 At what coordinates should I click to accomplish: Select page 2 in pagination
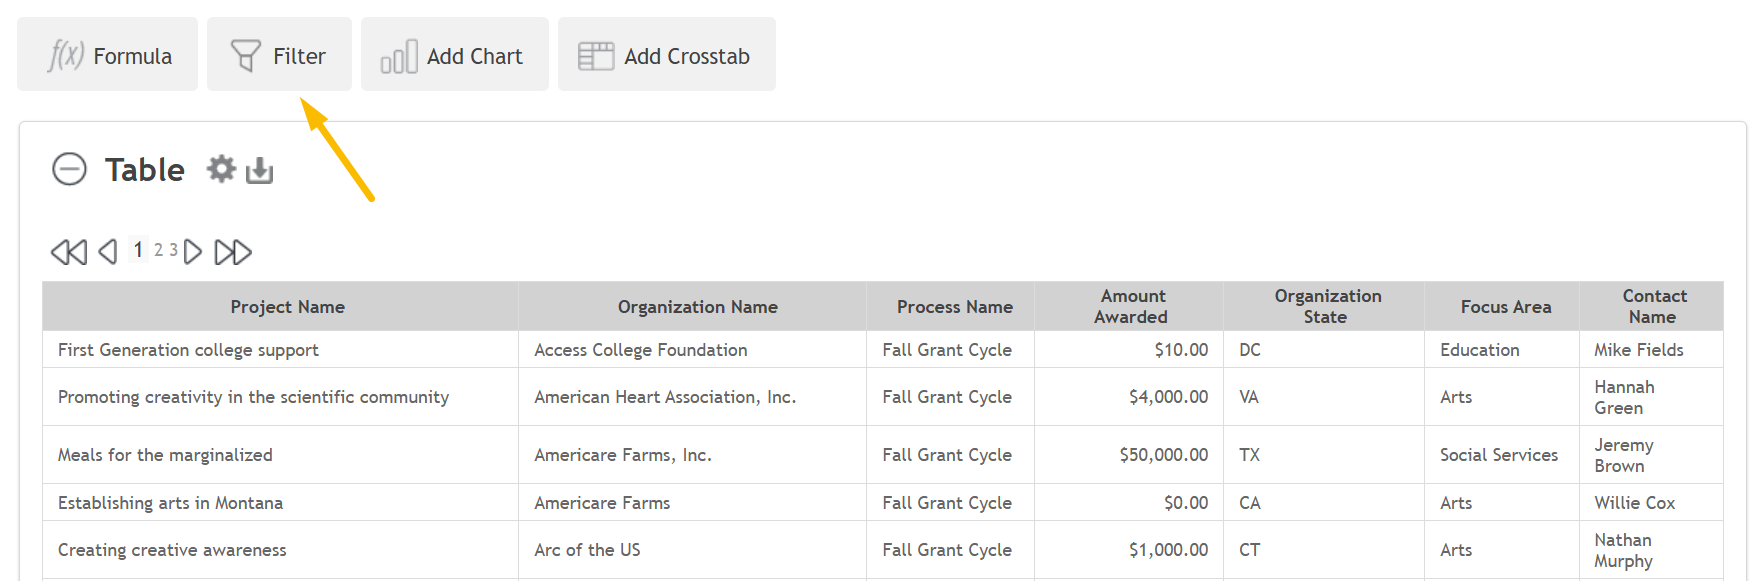point(158,250)
